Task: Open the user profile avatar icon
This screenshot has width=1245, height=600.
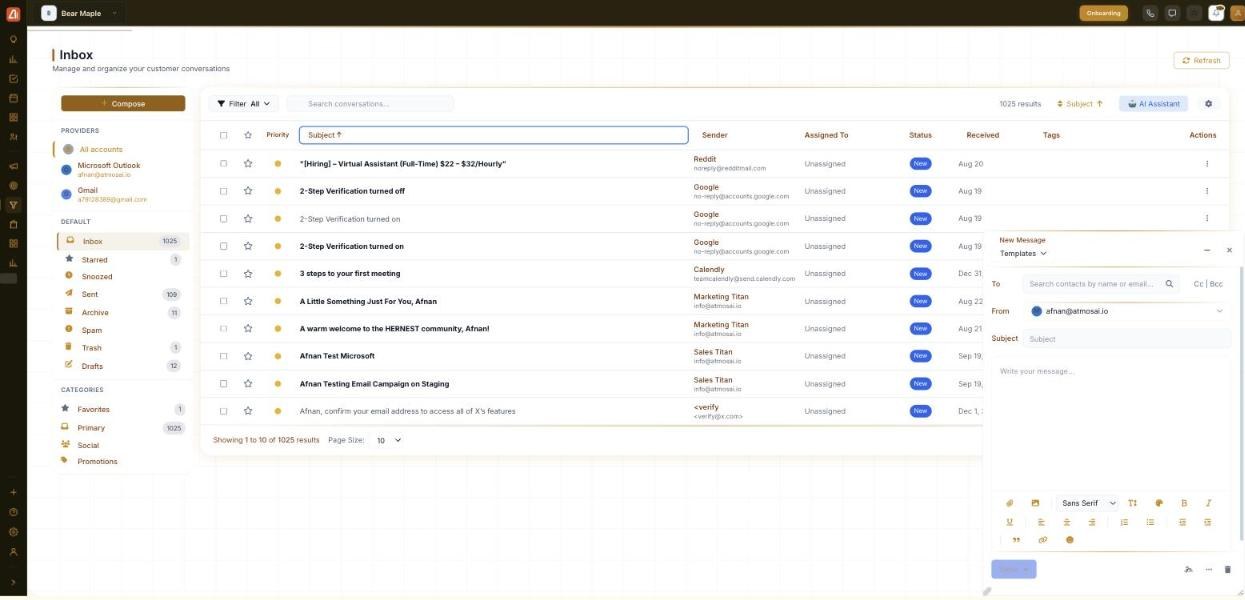Action: point(1236,13)
